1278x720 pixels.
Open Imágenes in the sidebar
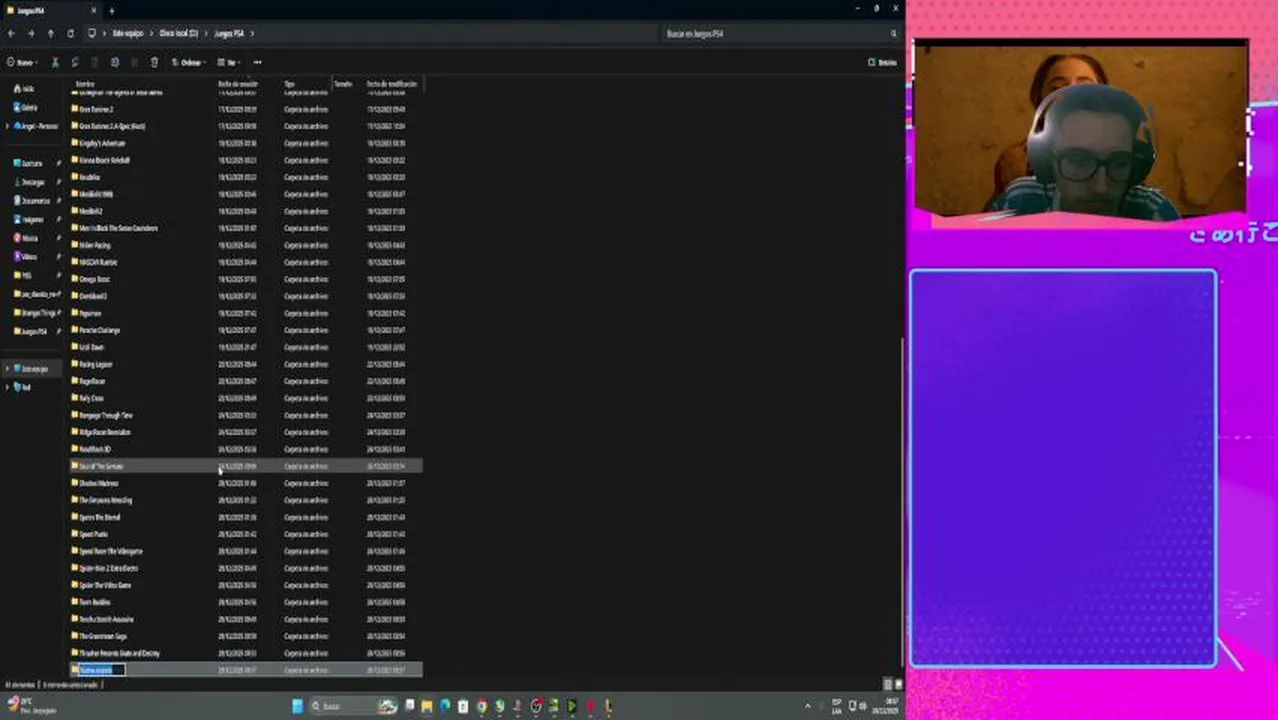[x=29, y=219]
